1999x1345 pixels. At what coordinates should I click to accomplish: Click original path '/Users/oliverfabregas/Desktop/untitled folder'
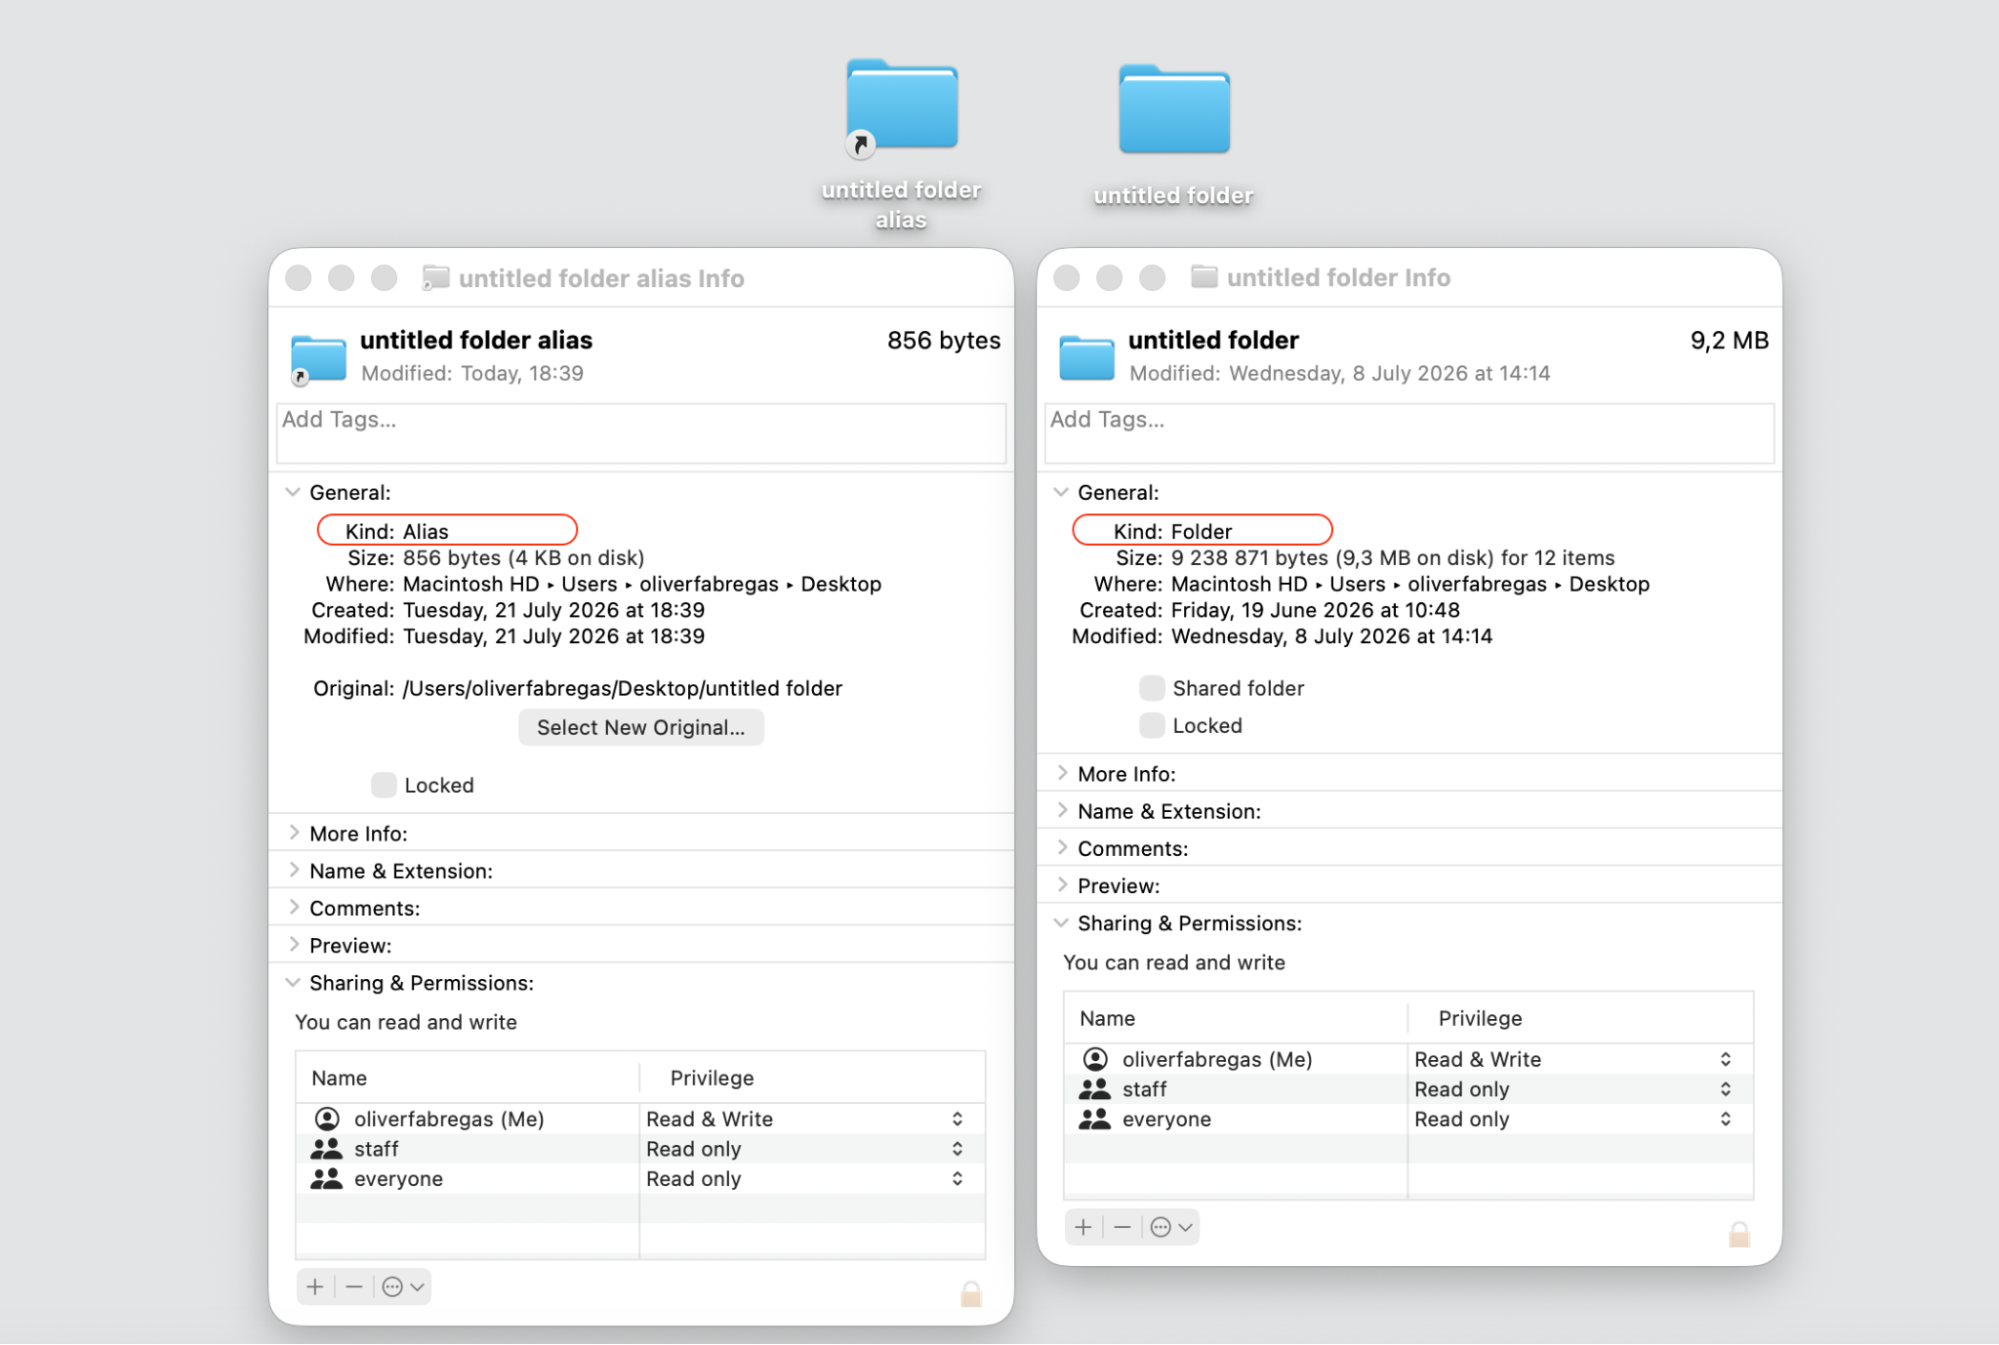622,688
